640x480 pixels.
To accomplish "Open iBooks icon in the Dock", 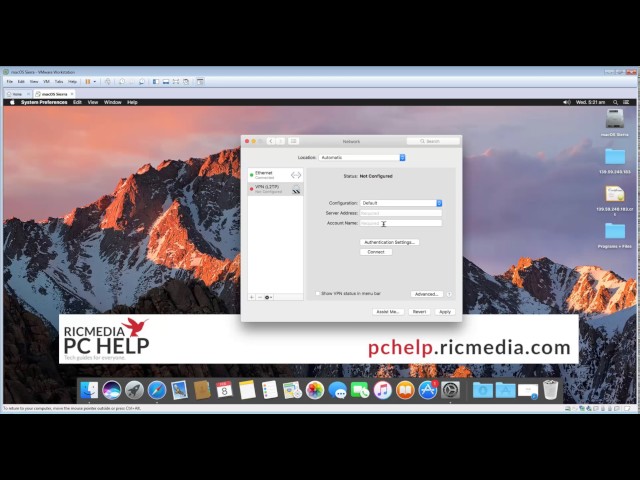I will pos(405,390).
